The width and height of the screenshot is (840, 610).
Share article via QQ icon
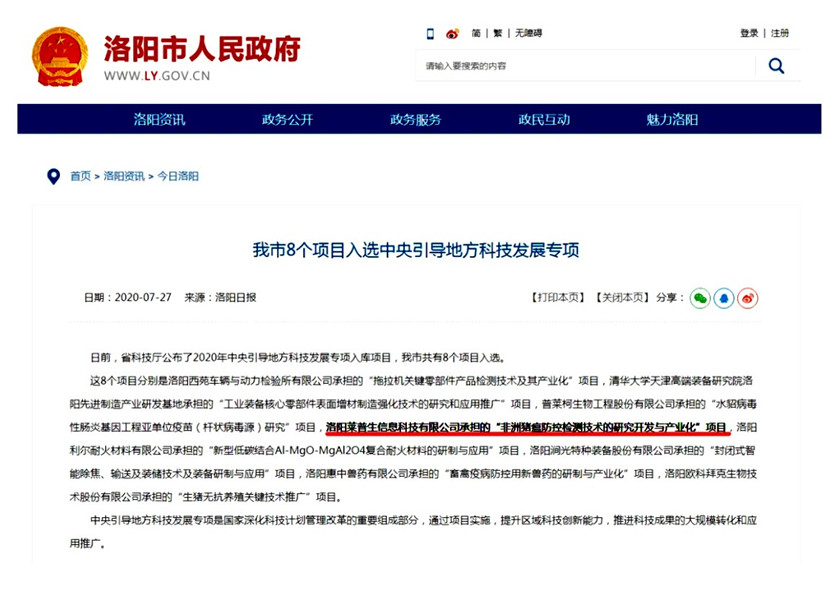pyautogui.click(x=724, y=298)
